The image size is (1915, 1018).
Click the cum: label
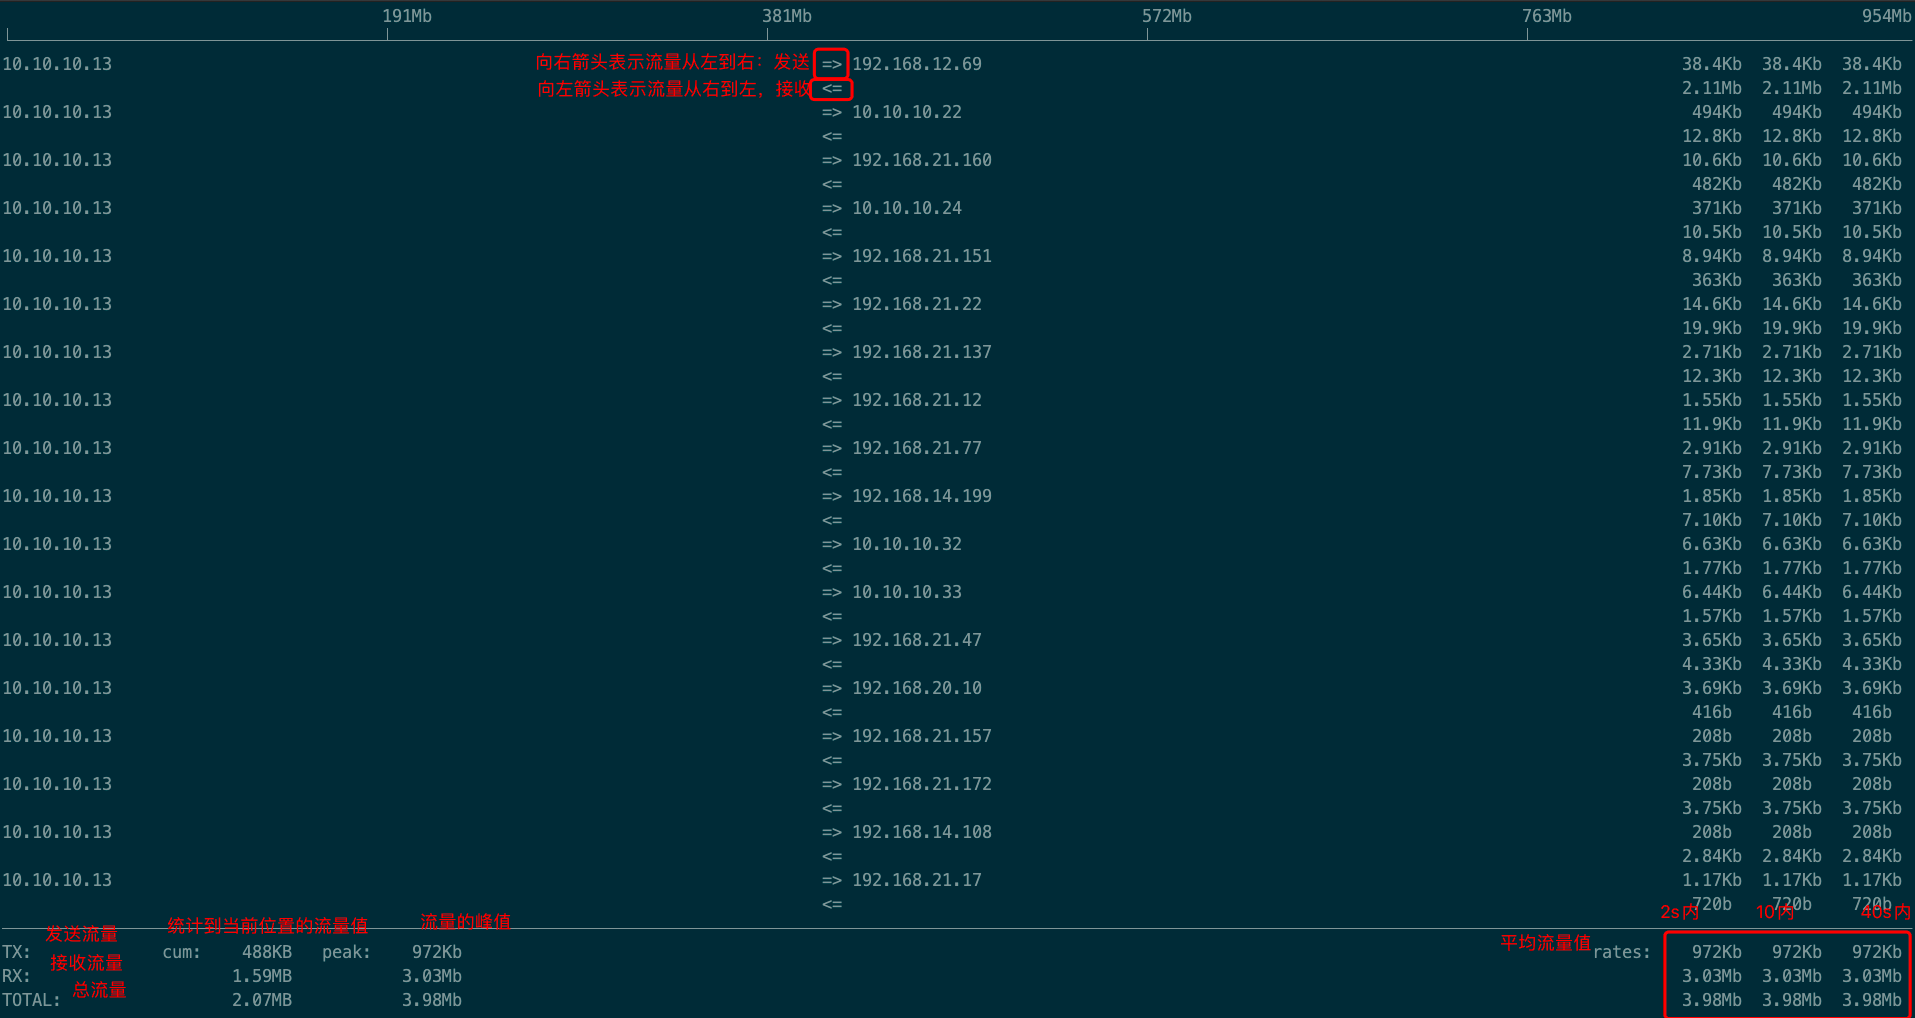(x=181, y=952)
